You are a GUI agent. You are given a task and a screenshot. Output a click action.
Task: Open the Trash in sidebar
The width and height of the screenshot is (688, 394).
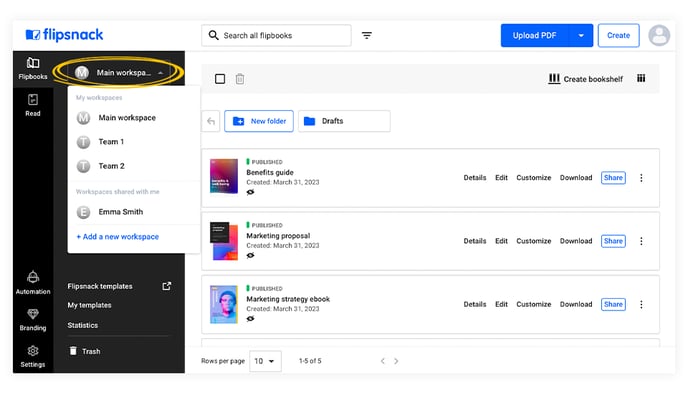coord(85,351)
